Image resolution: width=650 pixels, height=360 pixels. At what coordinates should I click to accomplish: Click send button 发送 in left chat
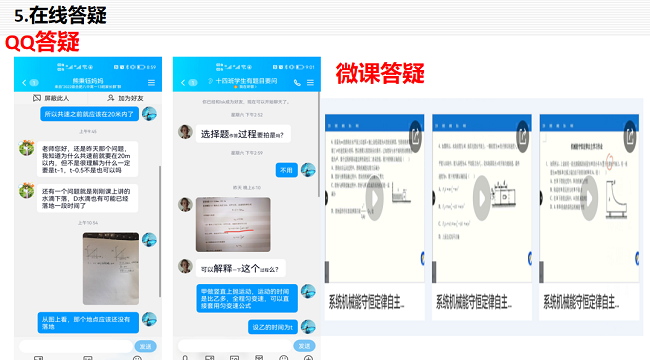tap(146, 346)
